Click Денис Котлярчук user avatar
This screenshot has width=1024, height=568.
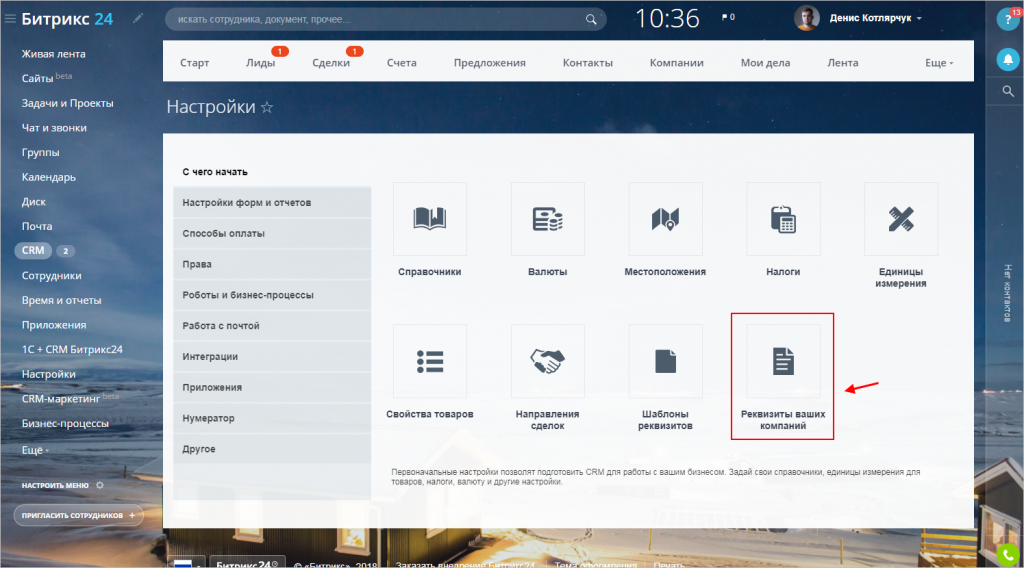pyautogui.click(x=807, y=18)
